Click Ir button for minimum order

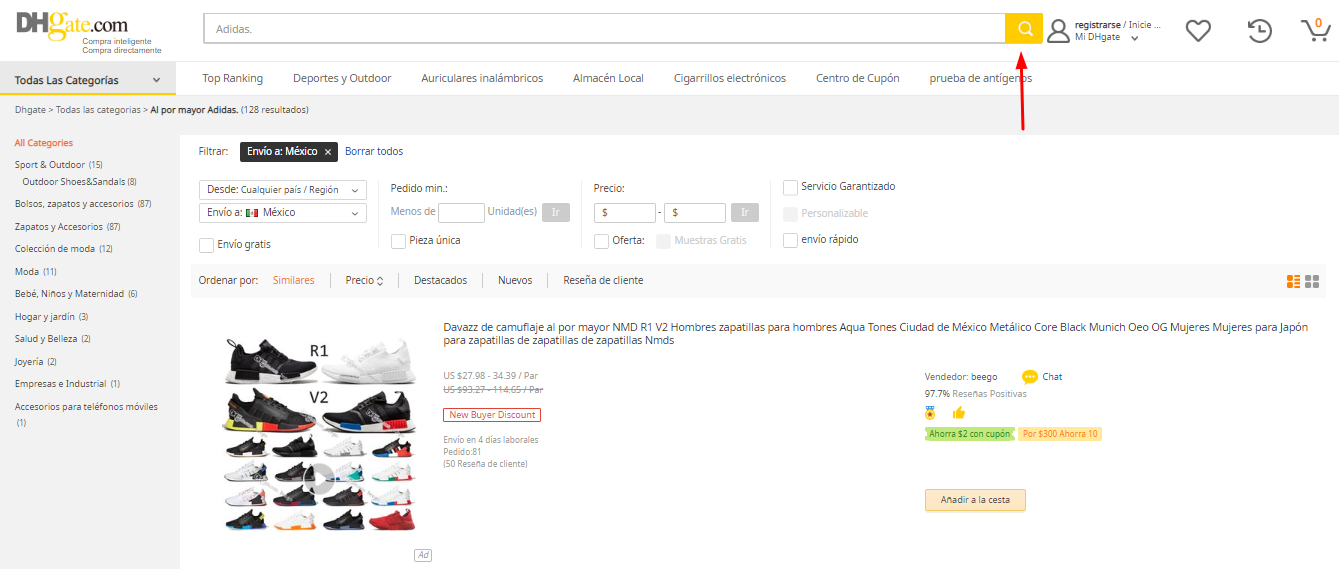point(556,212)
